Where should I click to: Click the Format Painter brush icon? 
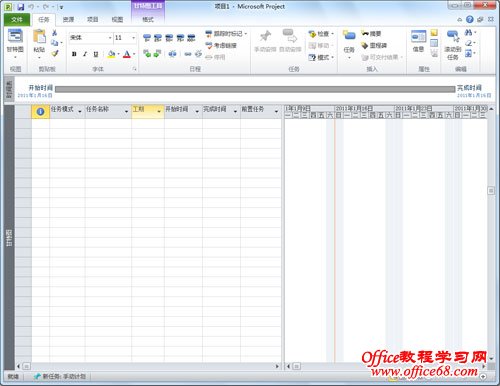[55, 53]
